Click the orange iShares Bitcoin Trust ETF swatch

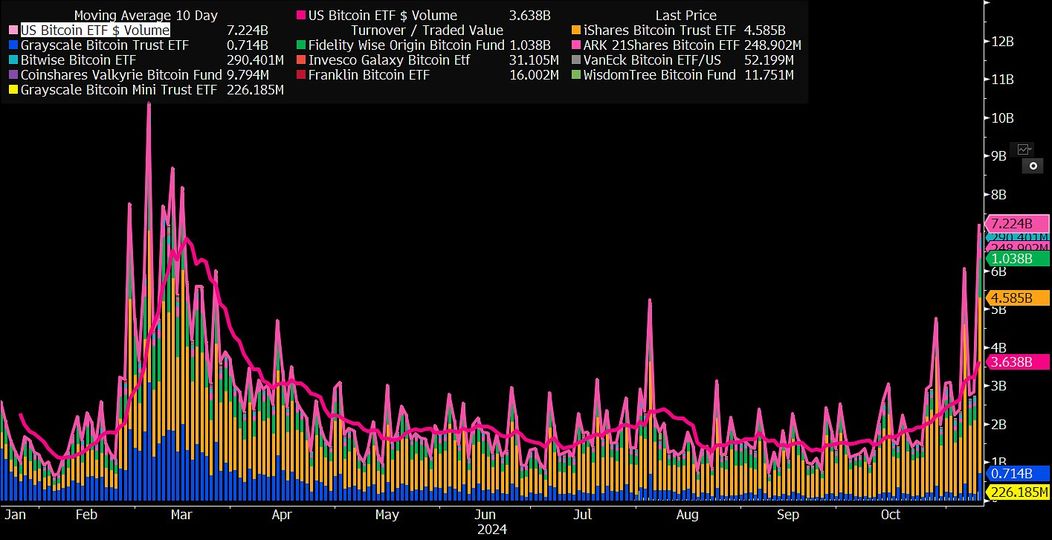coord(576,30)
